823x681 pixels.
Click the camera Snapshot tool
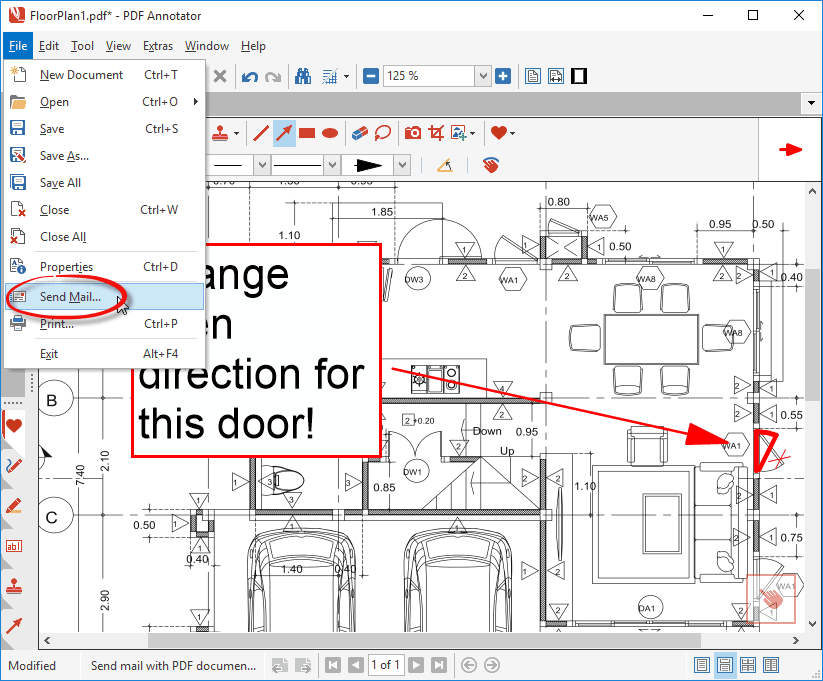pyautogui.click(x=412, y=132)
